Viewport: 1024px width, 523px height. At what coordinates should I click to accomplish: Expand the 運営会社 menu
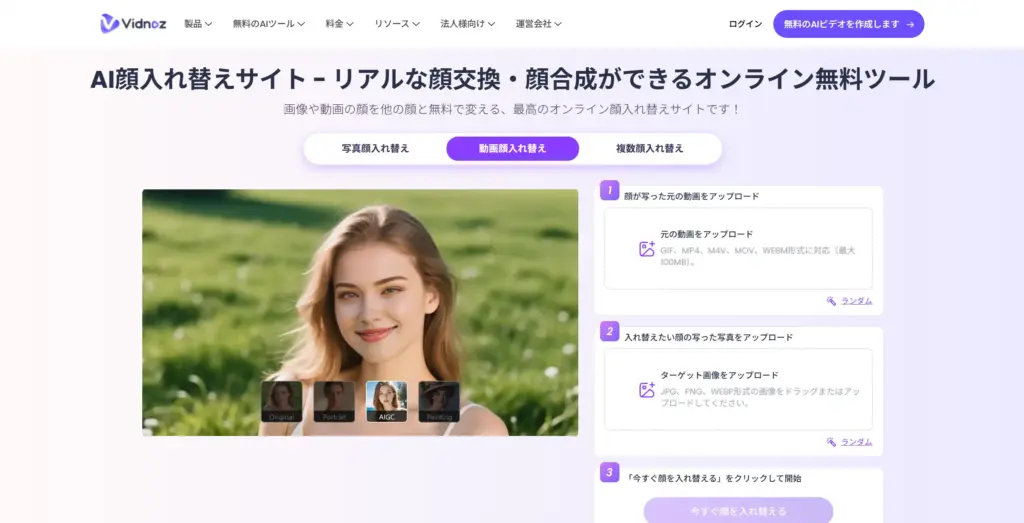(x=539, y=24)
